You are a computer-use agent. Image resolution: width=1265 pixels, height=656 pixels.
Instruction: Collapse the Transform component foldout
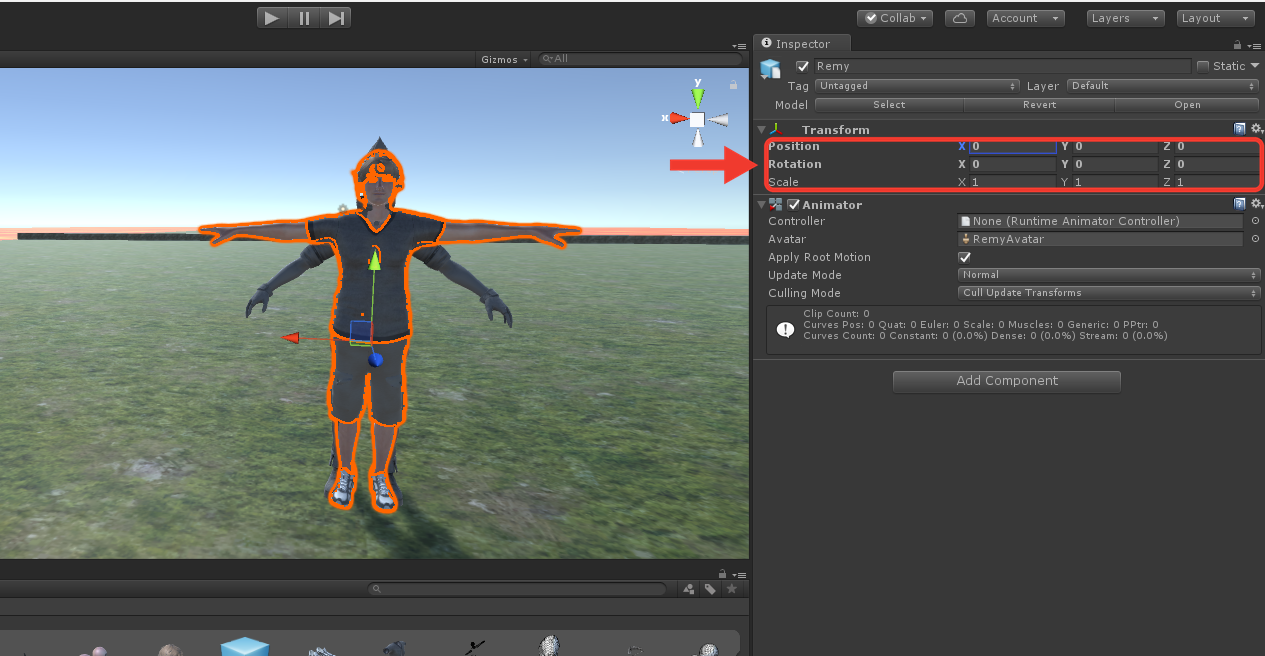[762, 130]
